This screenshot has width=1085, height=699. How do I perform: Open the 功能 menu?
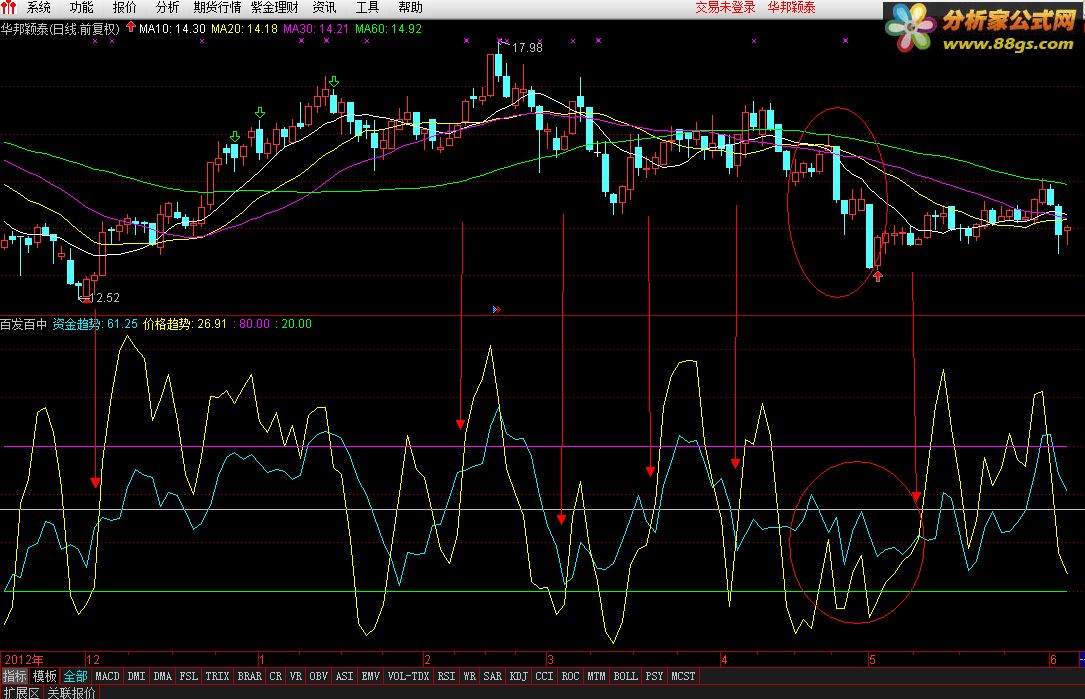[x=81, y=8]
